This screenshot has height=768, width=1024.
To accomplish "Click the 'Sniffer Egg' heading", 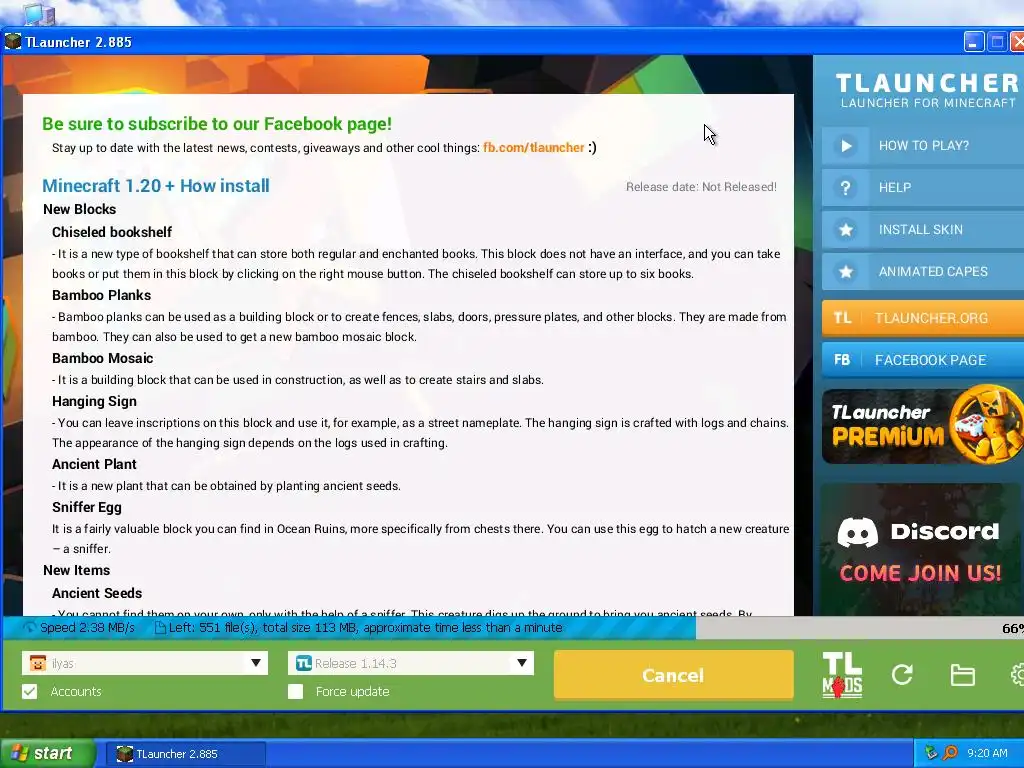I will tap(86, 507).
